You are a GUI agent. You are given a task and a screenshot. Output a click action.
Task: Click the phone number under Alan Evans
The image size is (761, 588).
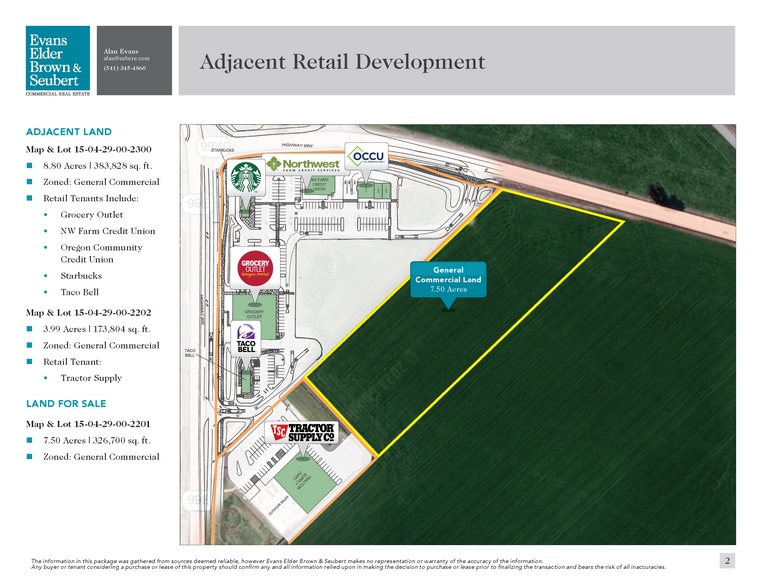tap(126, 69)
